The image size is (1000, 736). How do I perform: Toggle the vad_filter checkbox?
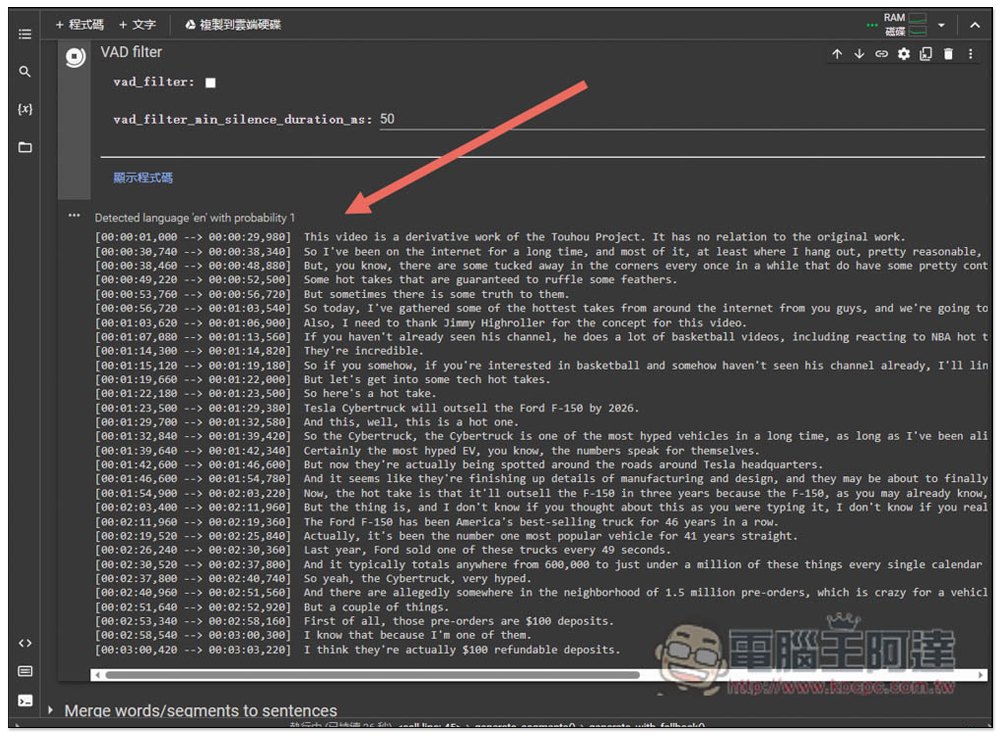coord(210,82)
